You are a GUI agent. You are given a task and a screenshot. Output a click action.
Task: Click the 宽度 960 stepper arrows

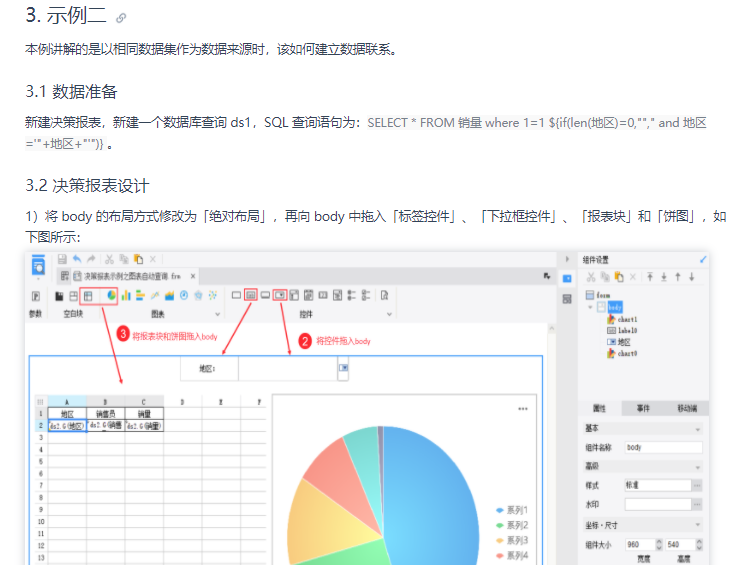click(658, 544)
